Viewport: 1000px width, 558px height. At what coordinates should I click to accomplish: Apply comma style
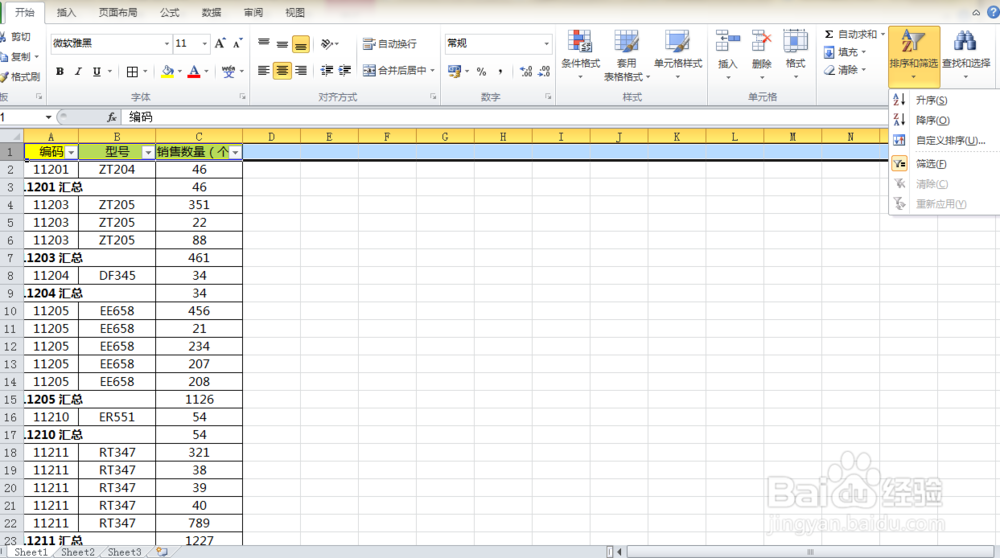(x=500, y=71)
